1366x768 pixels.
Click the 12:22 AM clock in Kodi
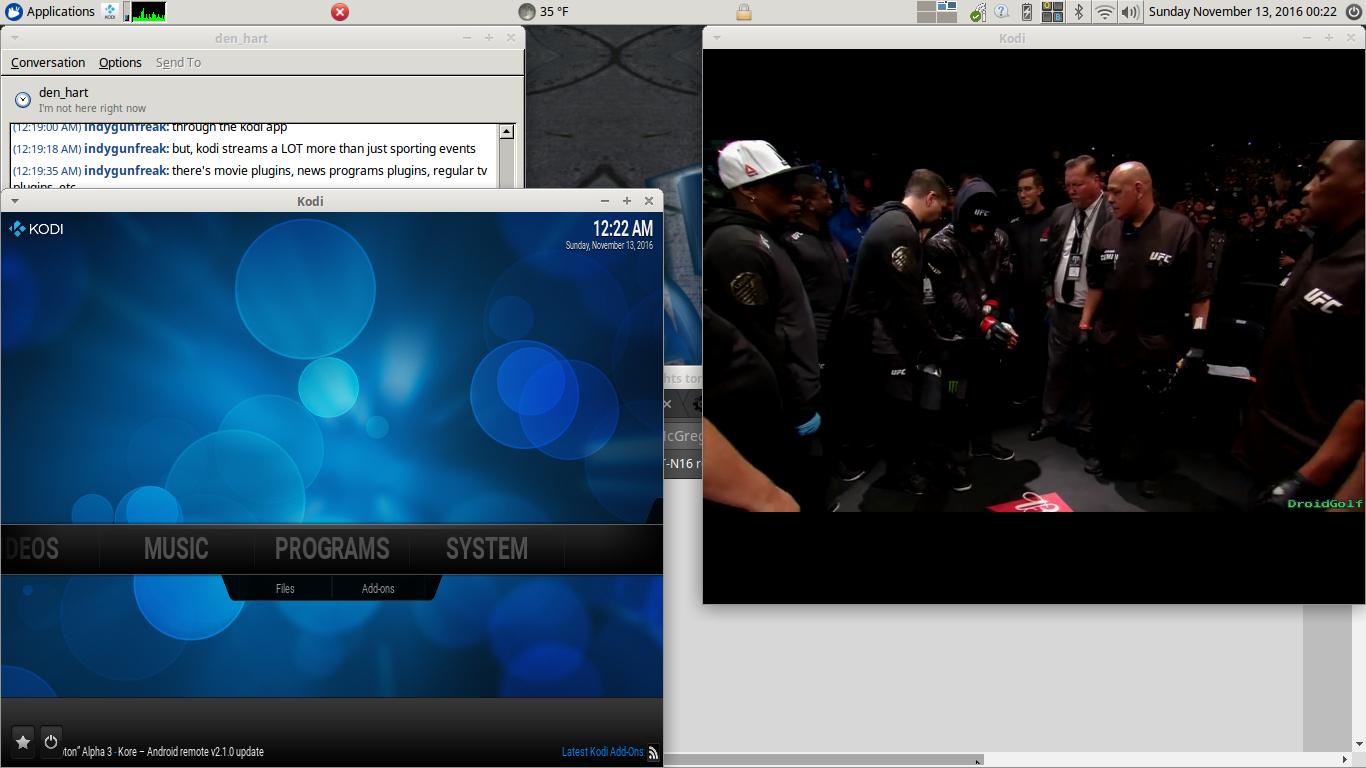(623, 228)
